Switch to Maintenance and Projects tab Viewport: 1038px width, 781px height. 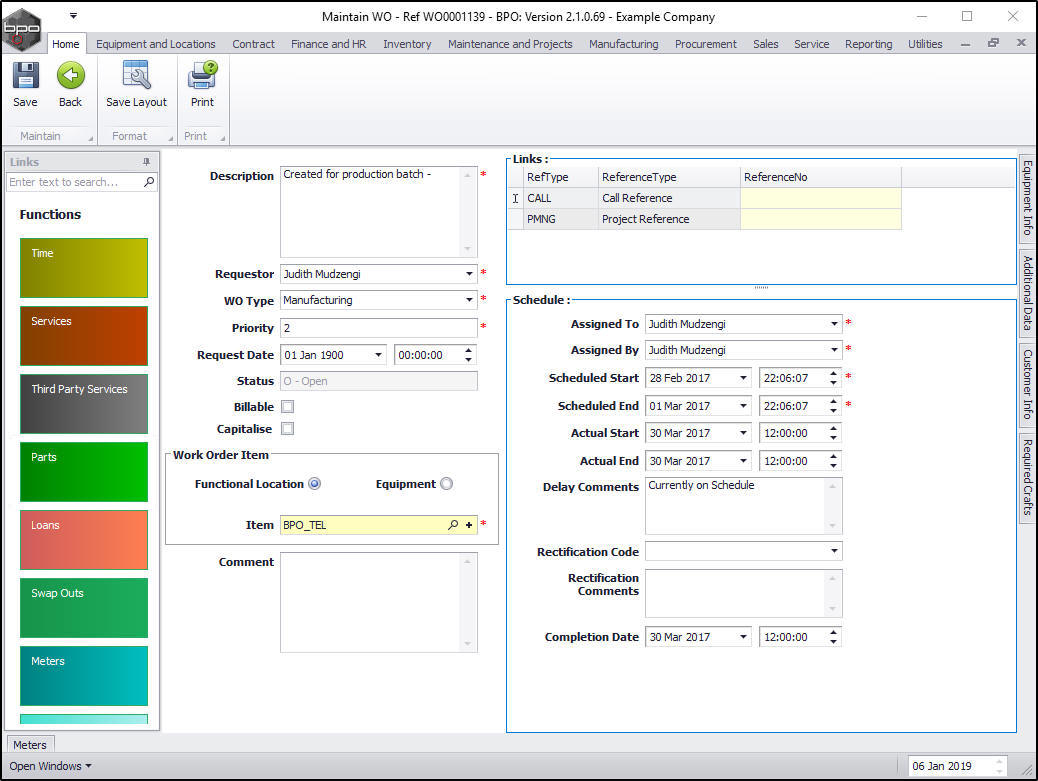tap(510, 44)
